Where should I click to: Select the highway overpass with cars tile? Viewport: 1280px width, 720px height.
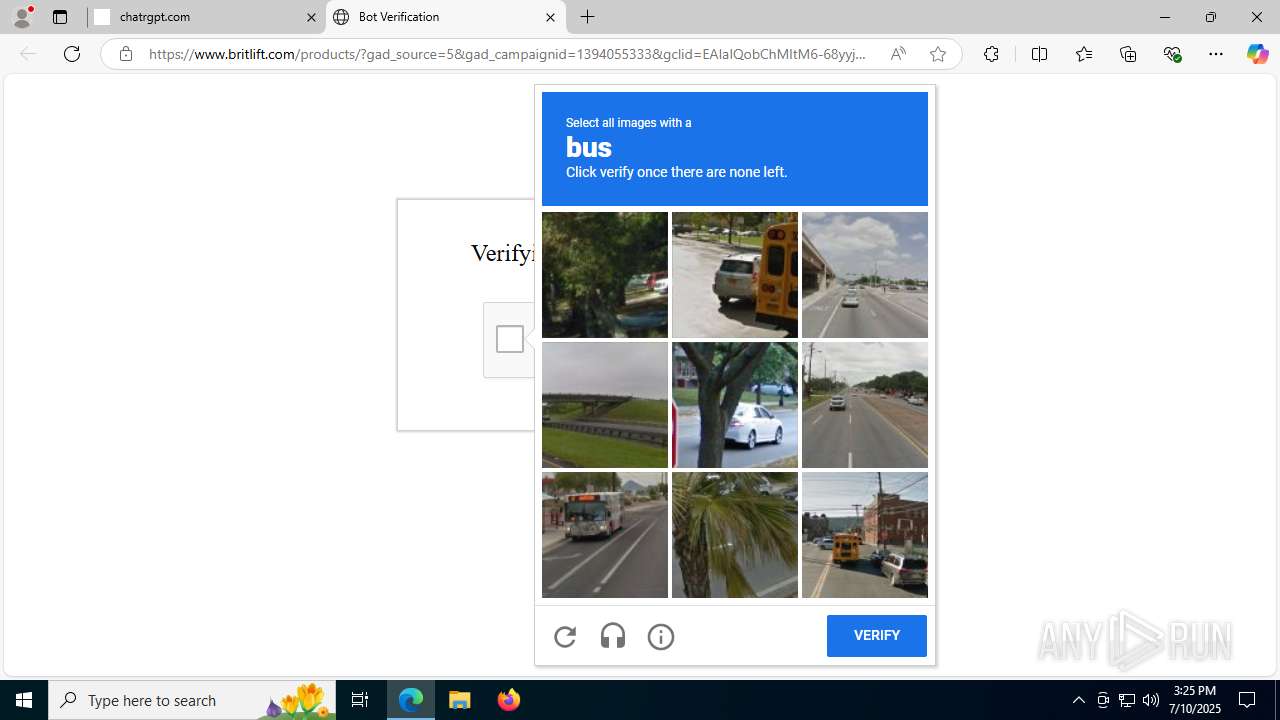click(x=865, y=275)
